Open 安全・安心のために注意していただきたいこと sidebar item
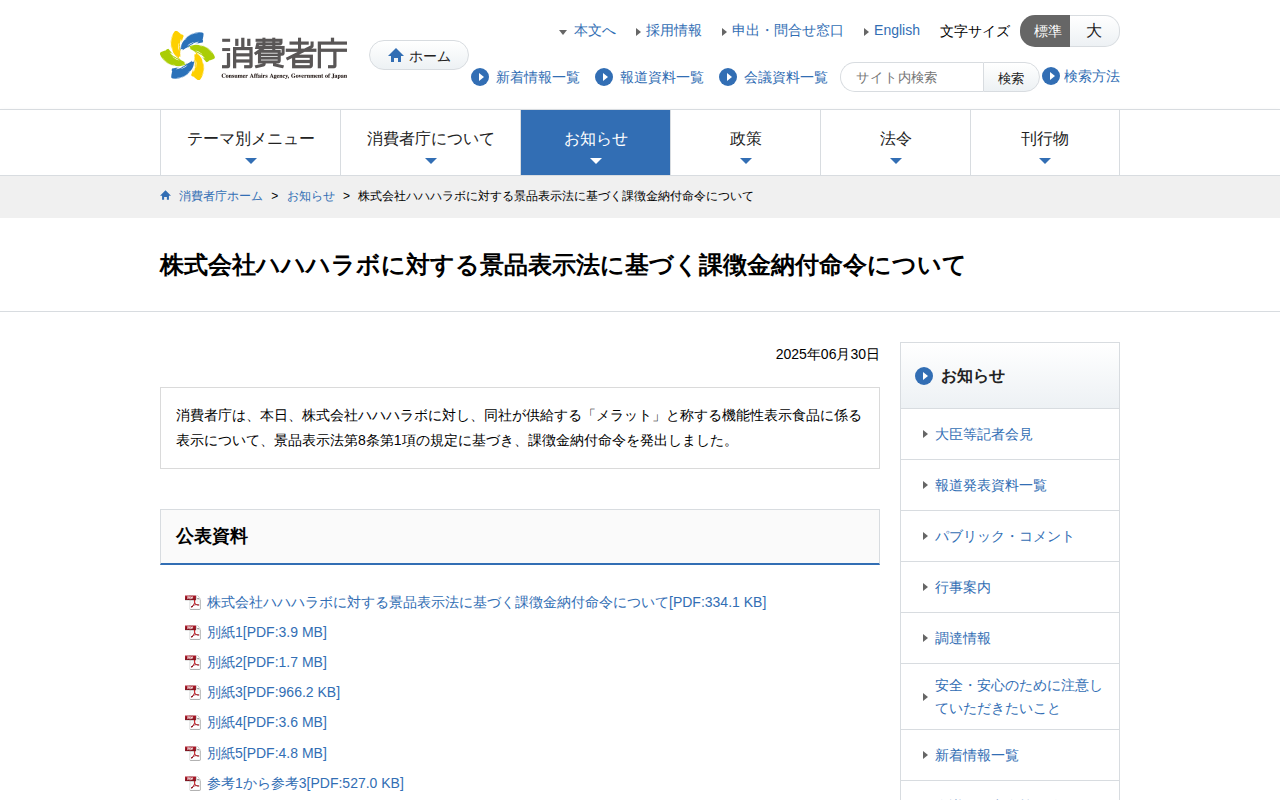Viewport: 1280px width, 800px height. coord(1010,697)
